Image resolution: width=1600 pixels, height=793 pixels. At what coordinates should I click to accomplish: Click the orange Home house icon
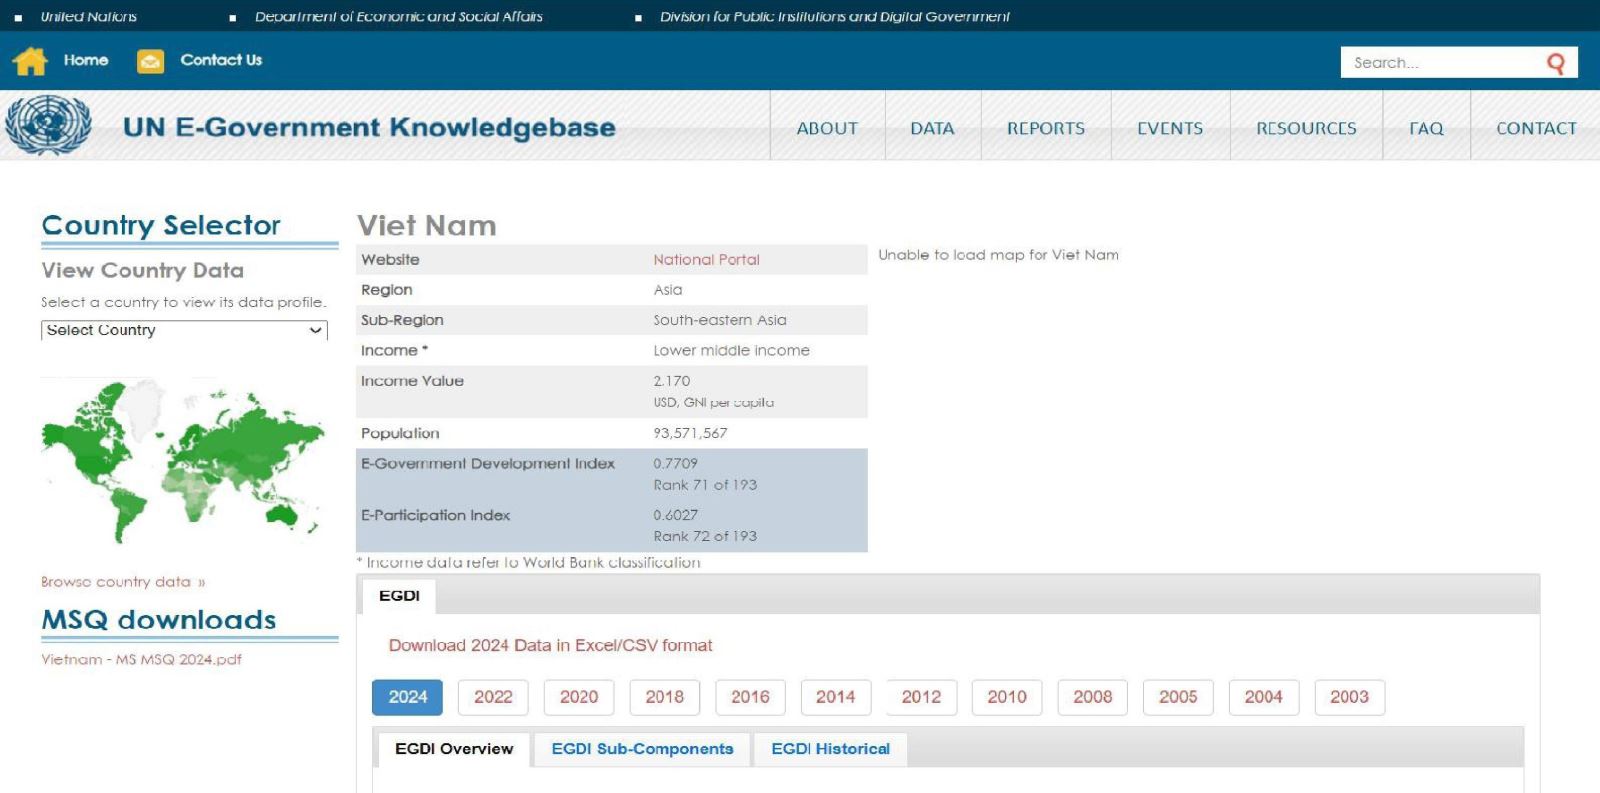(x=30, y=61)
